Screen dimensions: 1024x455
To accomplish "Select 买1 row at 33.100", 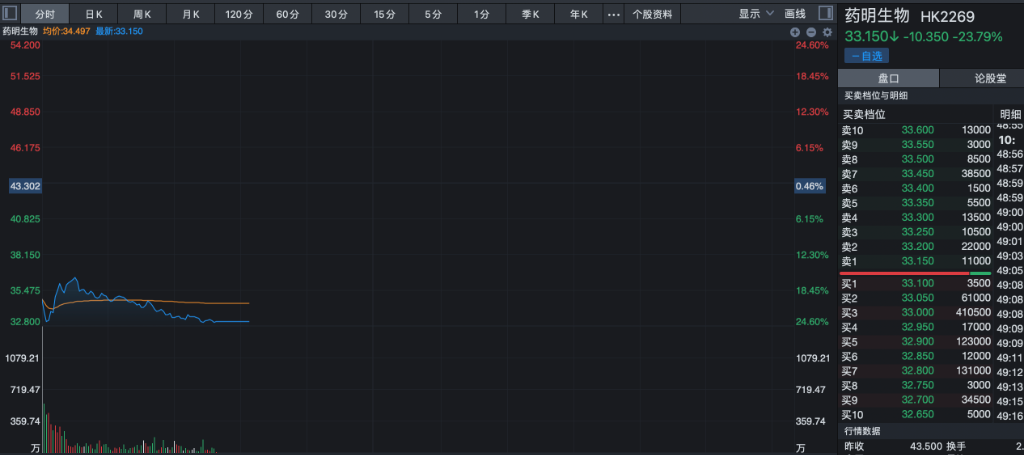I will [916, 283].
